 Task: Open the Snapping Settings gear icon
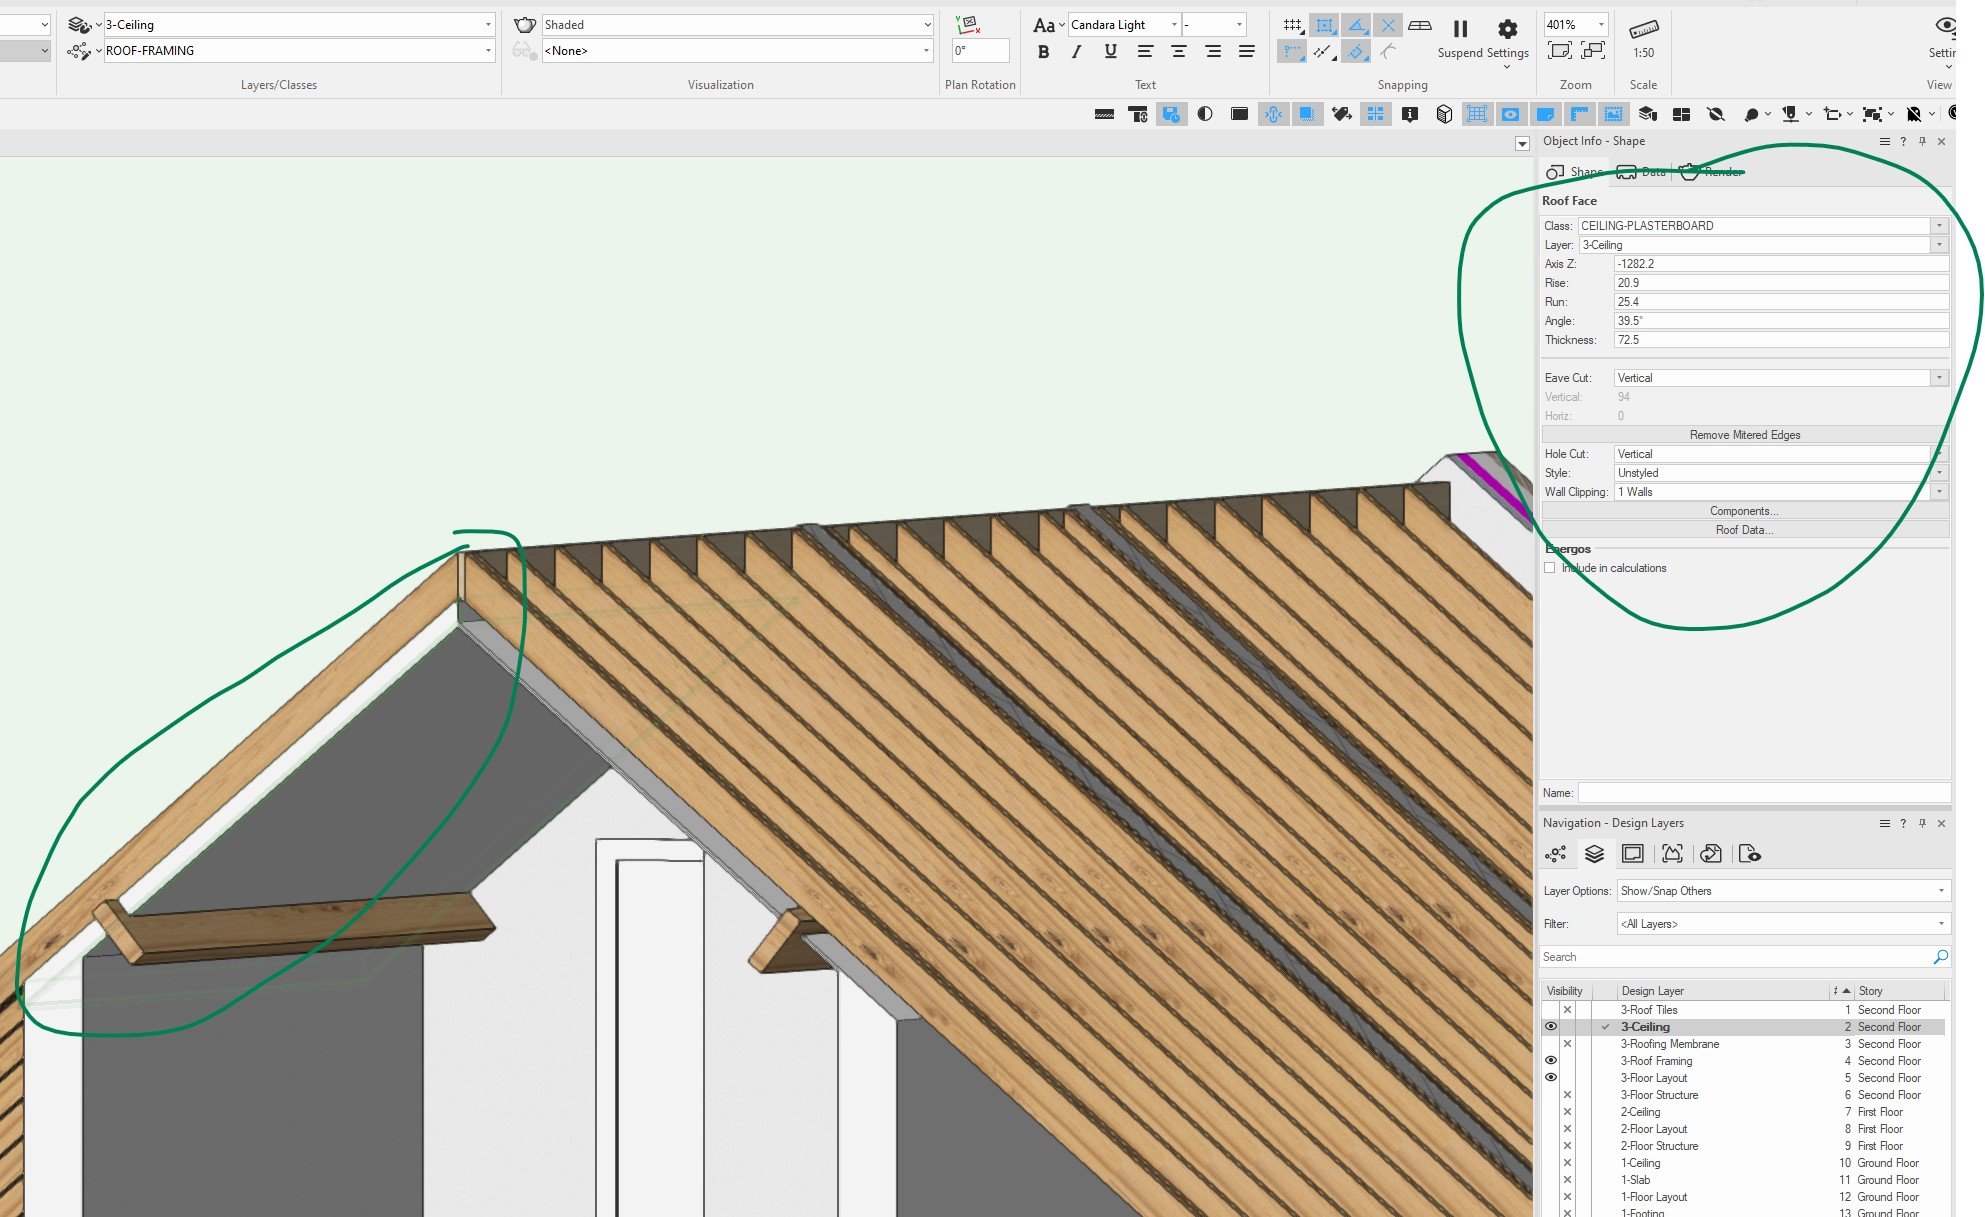1508,30
